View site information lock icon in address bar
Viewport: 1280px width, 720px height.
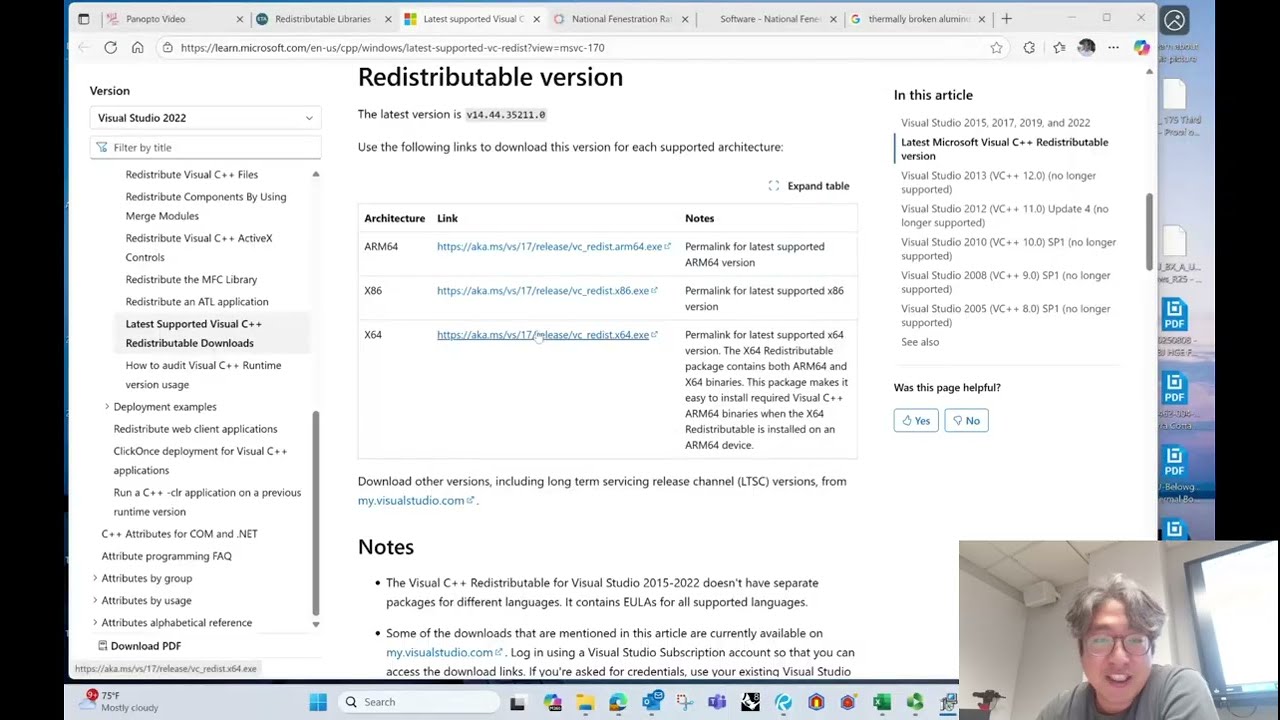[x=167, y=48]
